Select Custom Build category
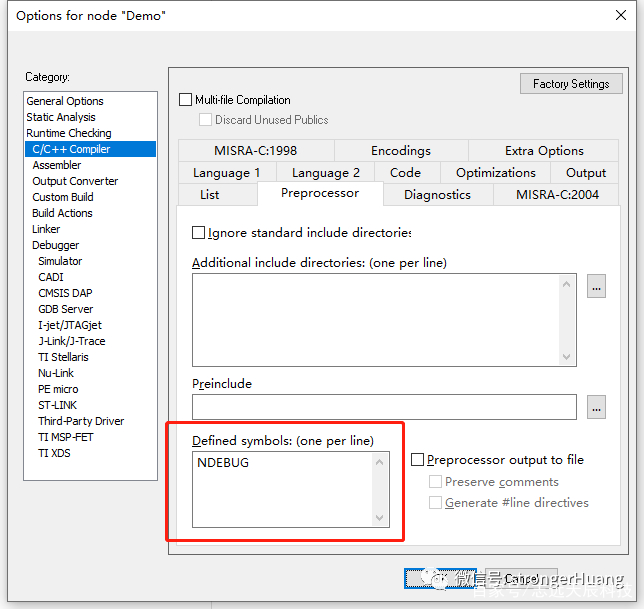This screenshot has height=609, width=644. tap(90, 197)
